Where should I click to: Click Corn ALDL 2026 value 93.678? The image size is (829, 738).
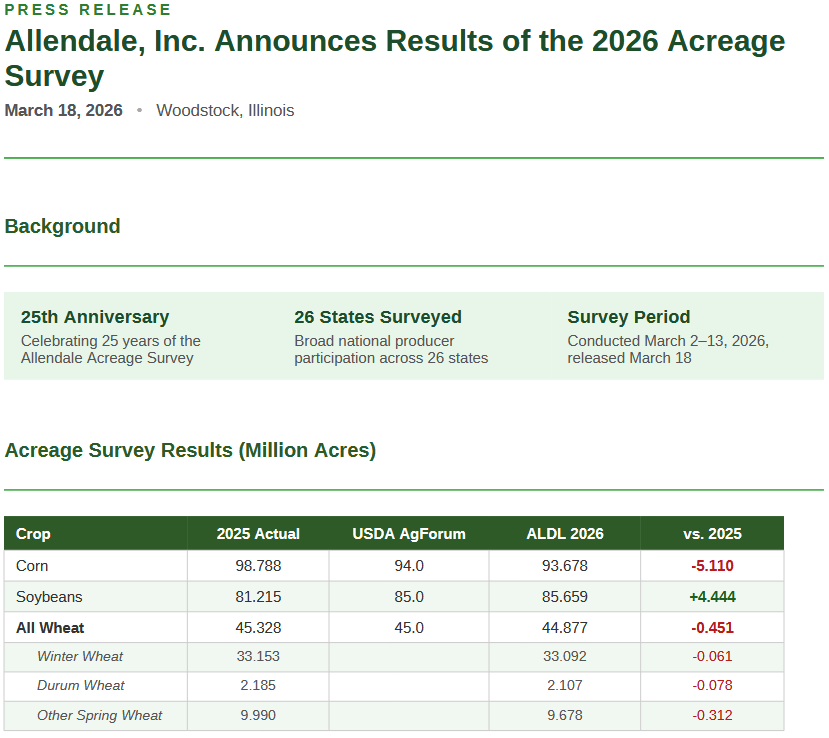(x=565, y=566)
